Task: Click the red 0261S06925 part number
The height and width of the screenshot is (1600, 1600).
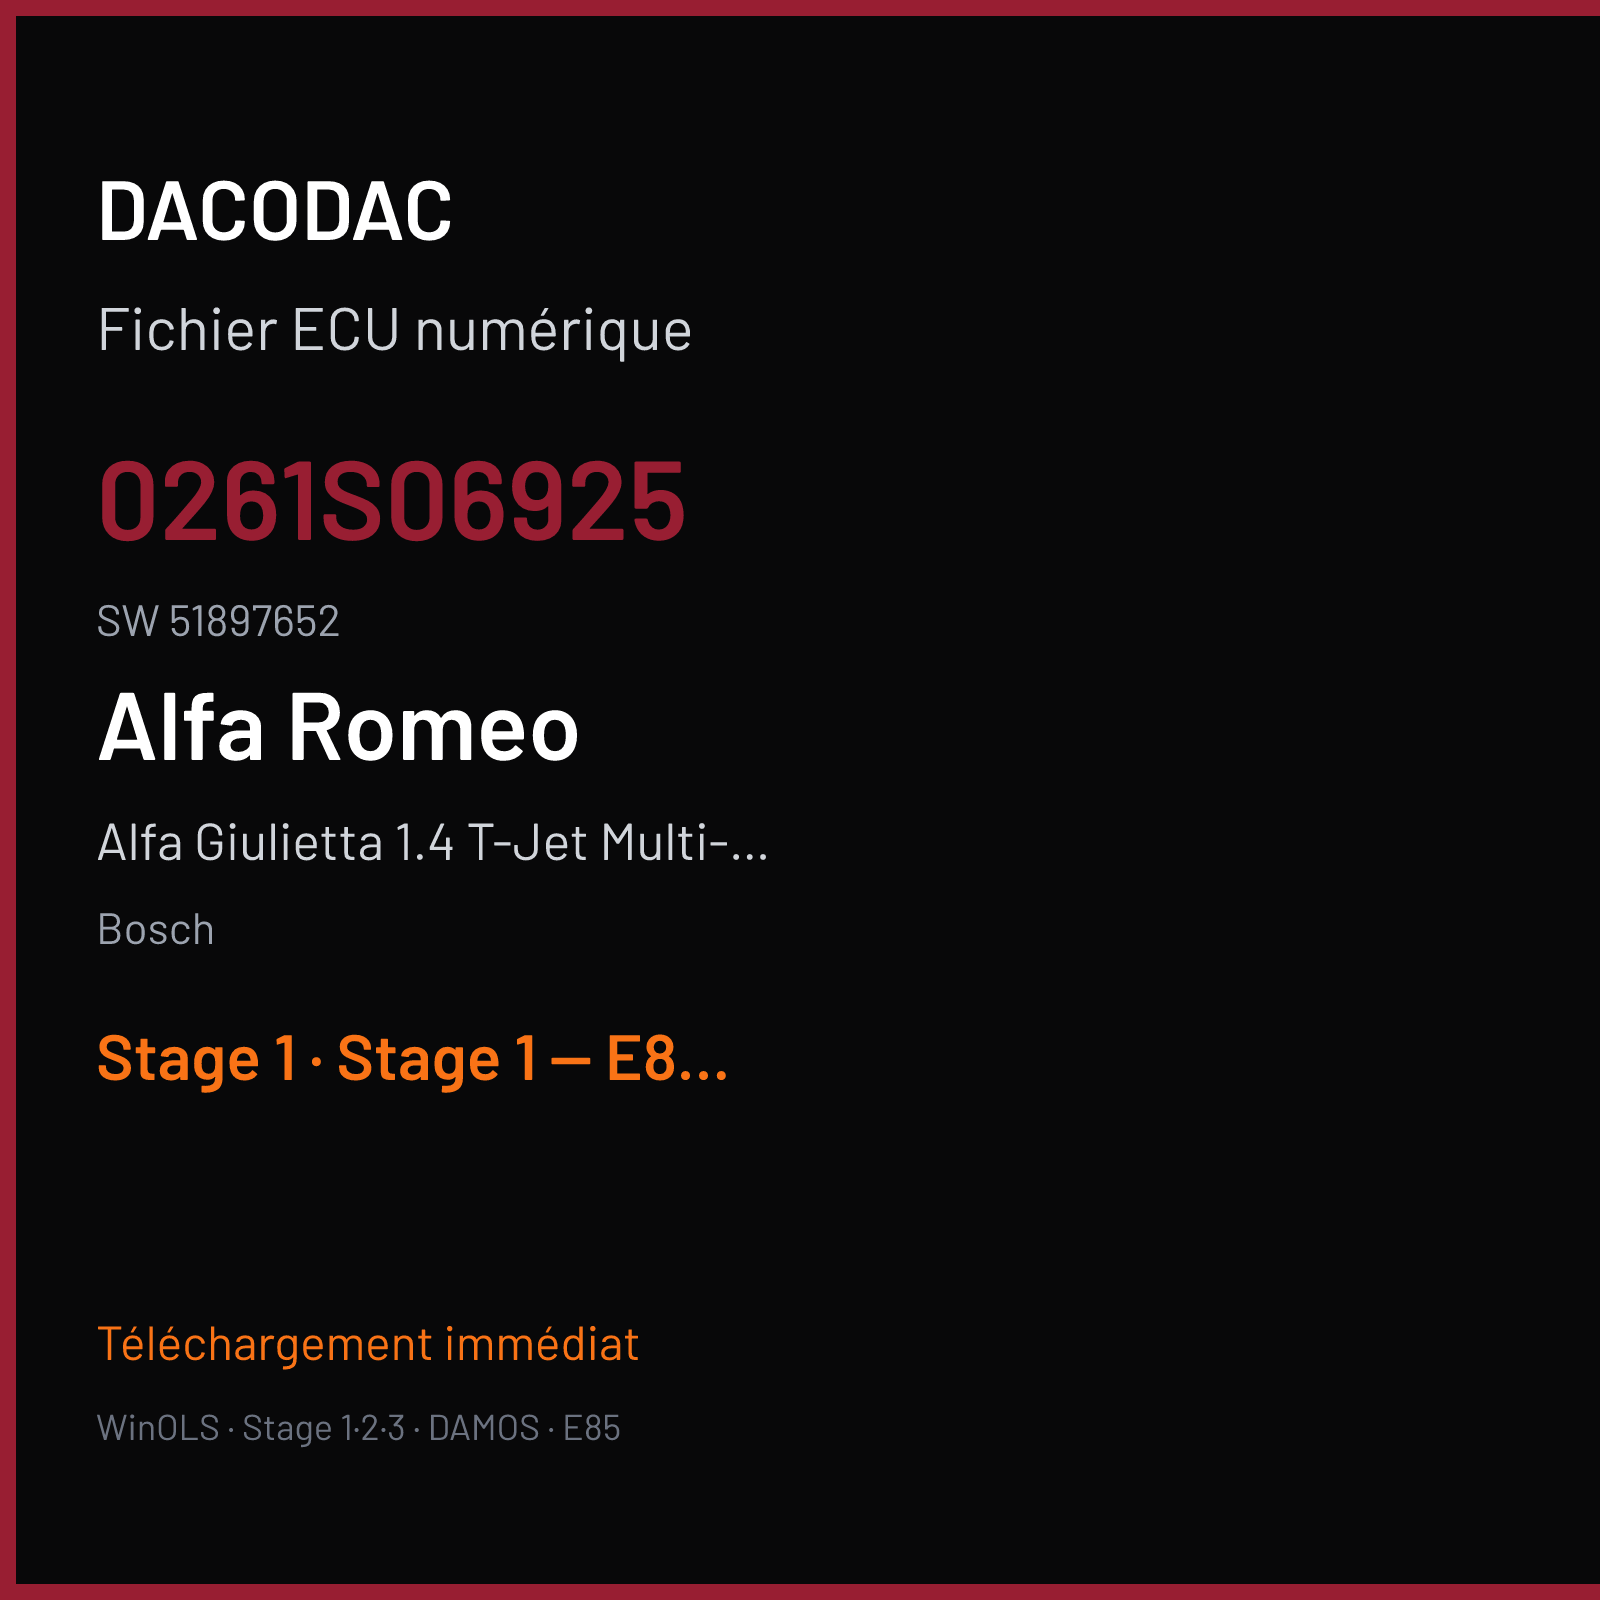Action: coord(392,501)
